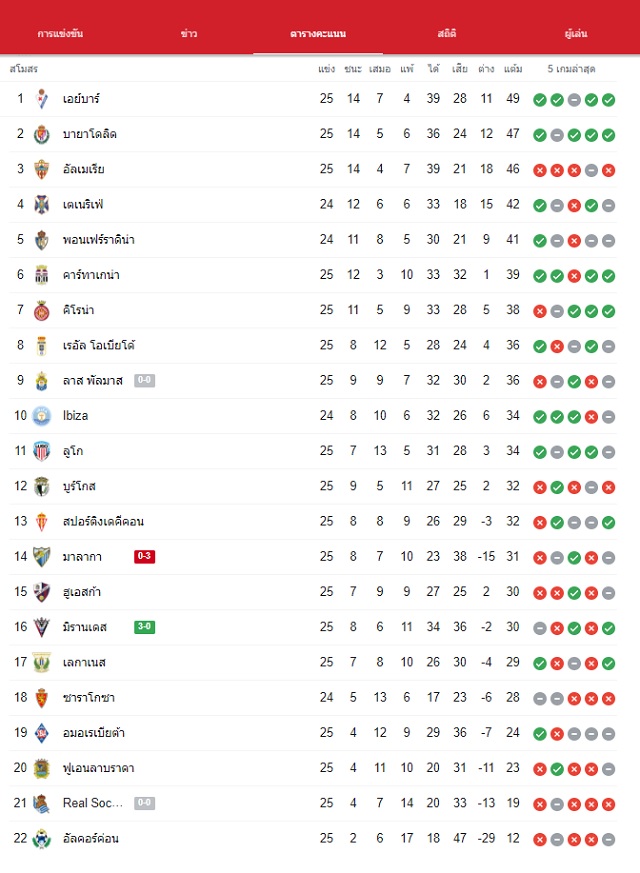Screen dimensions: 640x873
Task: Select the อัลคอร์ค่อน team badge
Action: pyautogui.click(x=42, y=838)
